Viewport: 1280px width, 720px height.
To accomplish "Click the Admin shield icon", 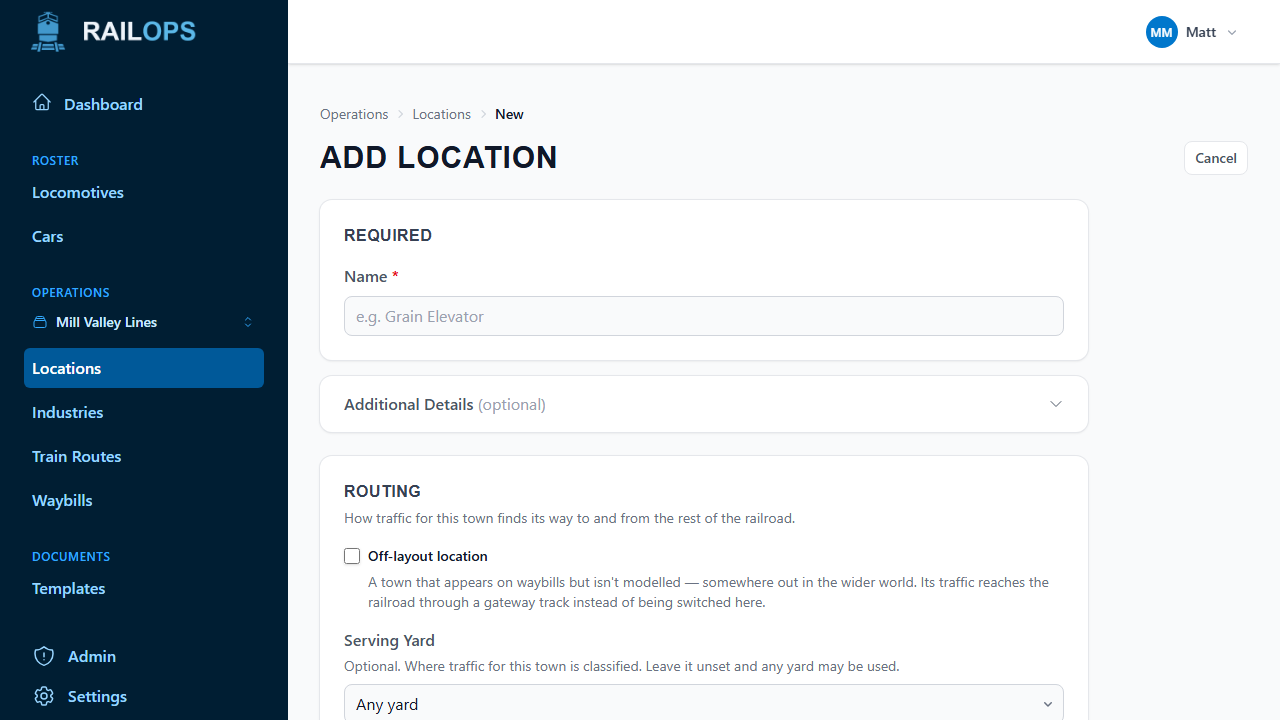I will coord(44,656).
